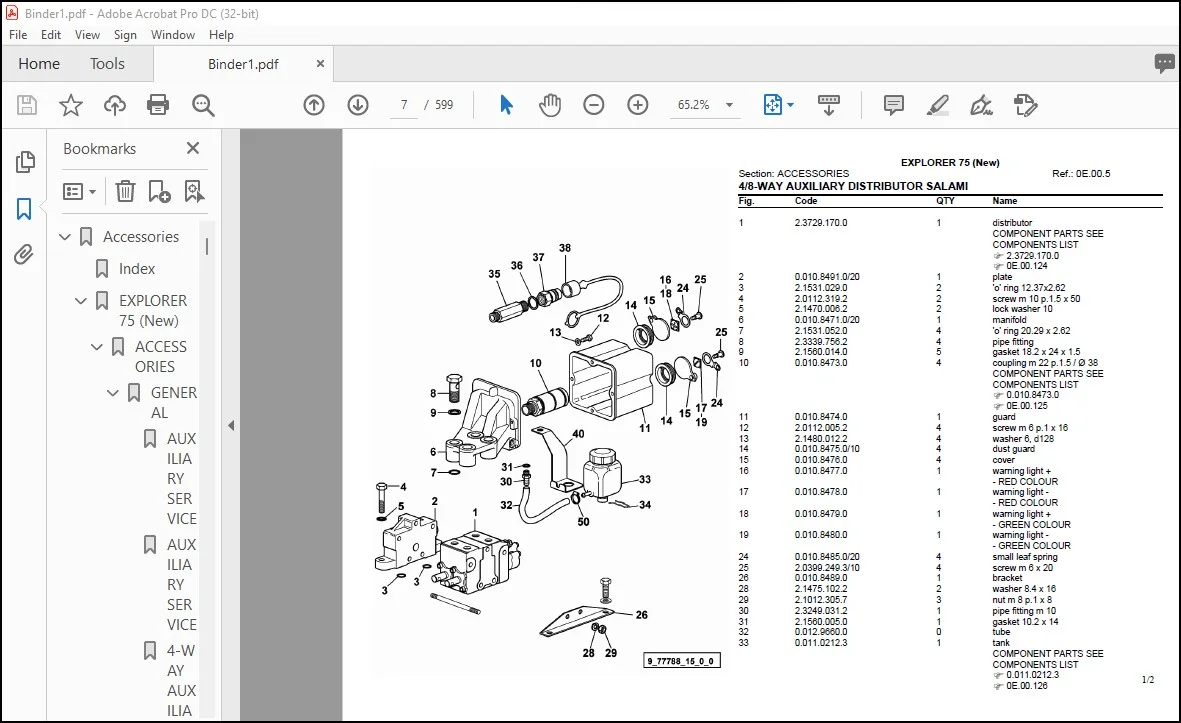The width and height of the screenshot is (1181, 723).
Task: Toggle the bookmarks panel icon
Action: (x=24, y=209)
